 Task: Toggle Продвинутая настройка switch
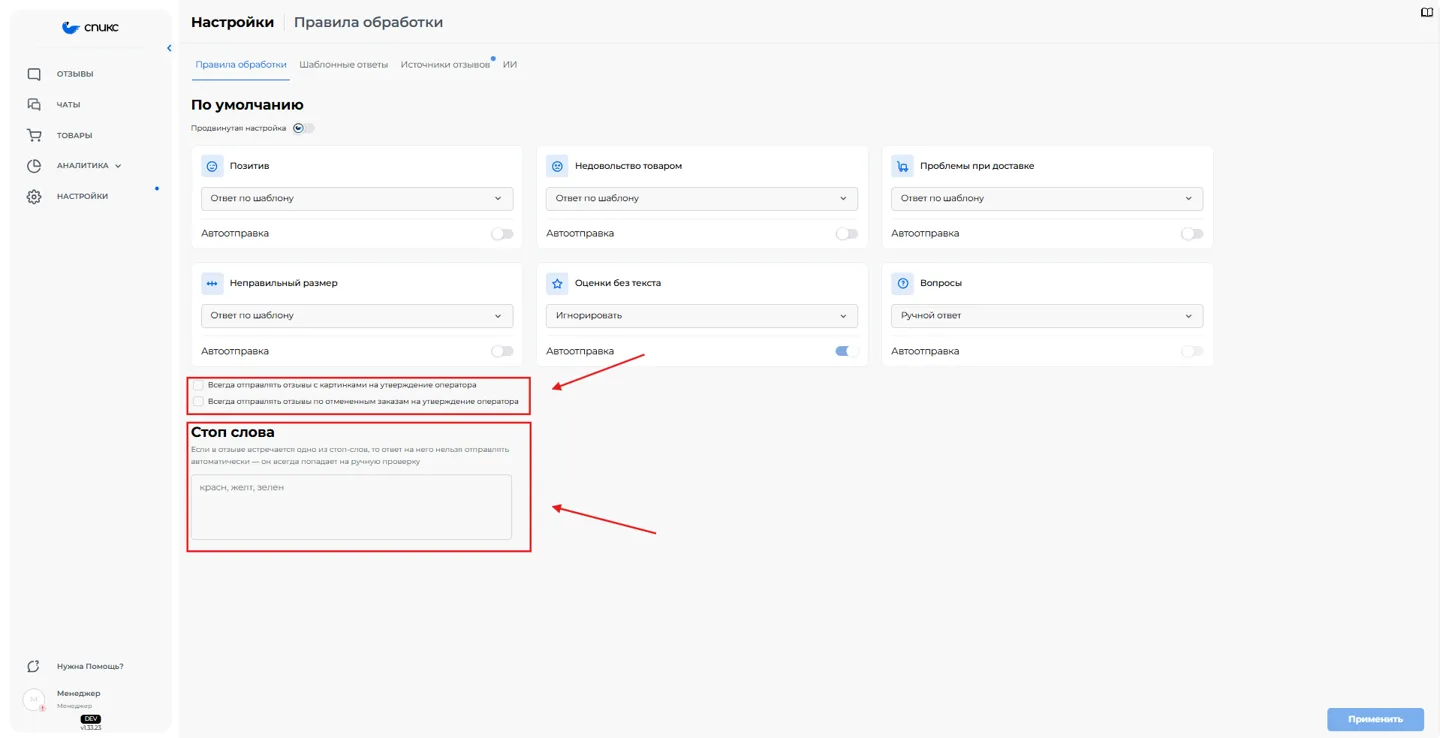(304, 128)
